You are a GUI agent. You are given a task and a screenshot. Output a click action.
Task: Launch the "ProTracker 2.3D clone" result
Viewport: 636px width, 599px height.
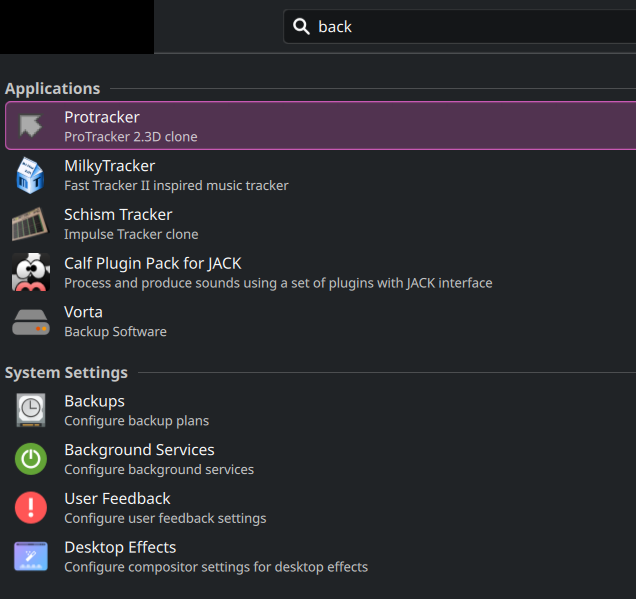click(x=131, y=136)
